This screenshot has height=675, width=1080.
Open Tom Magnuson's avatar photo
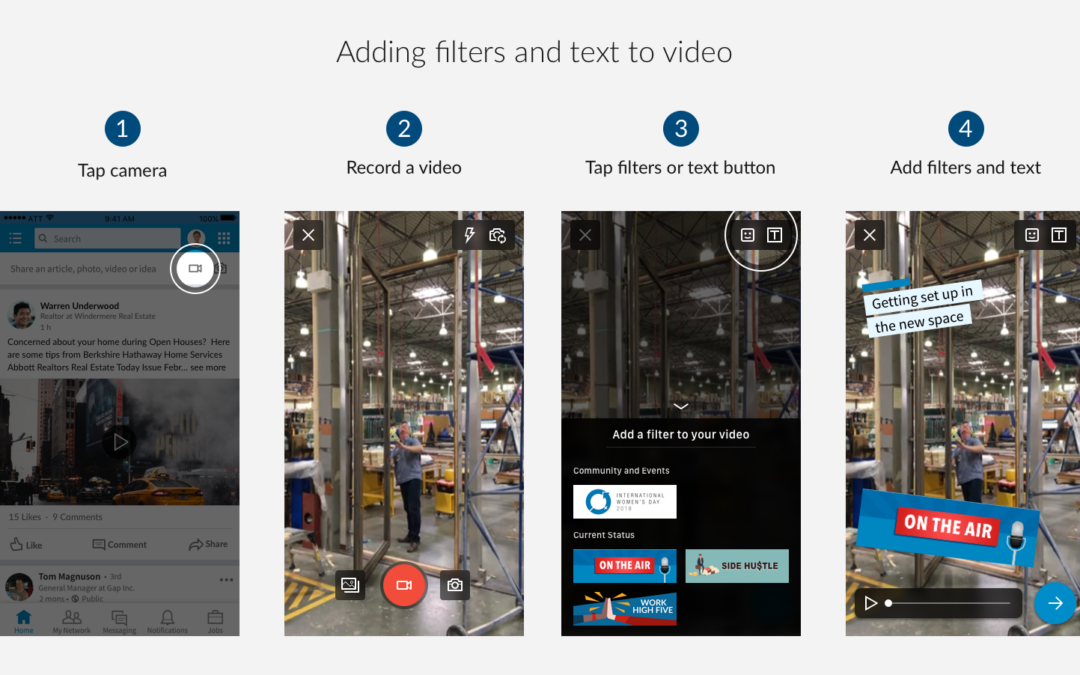tap(19, 586)
